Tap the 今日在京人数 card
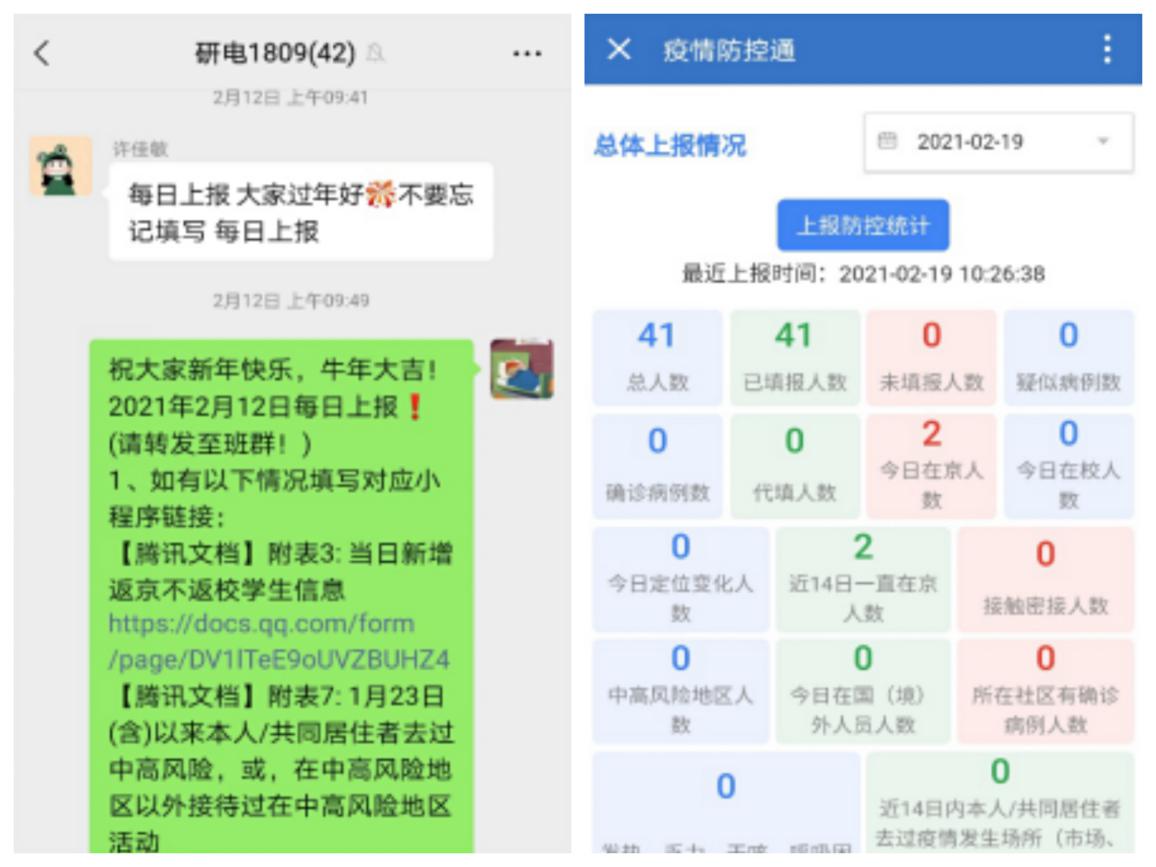Screen dimensions: 1156x867 click(931, 465)
